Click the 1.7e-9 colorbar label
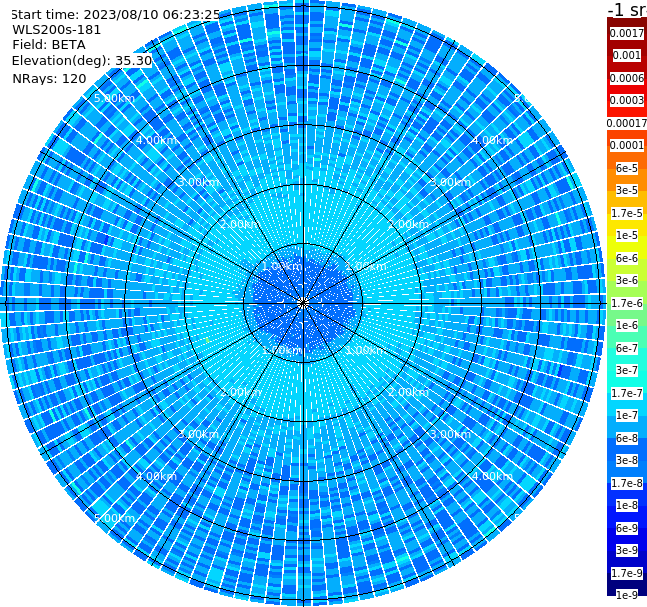Screen dimensions: 647x607 (627, 573)
